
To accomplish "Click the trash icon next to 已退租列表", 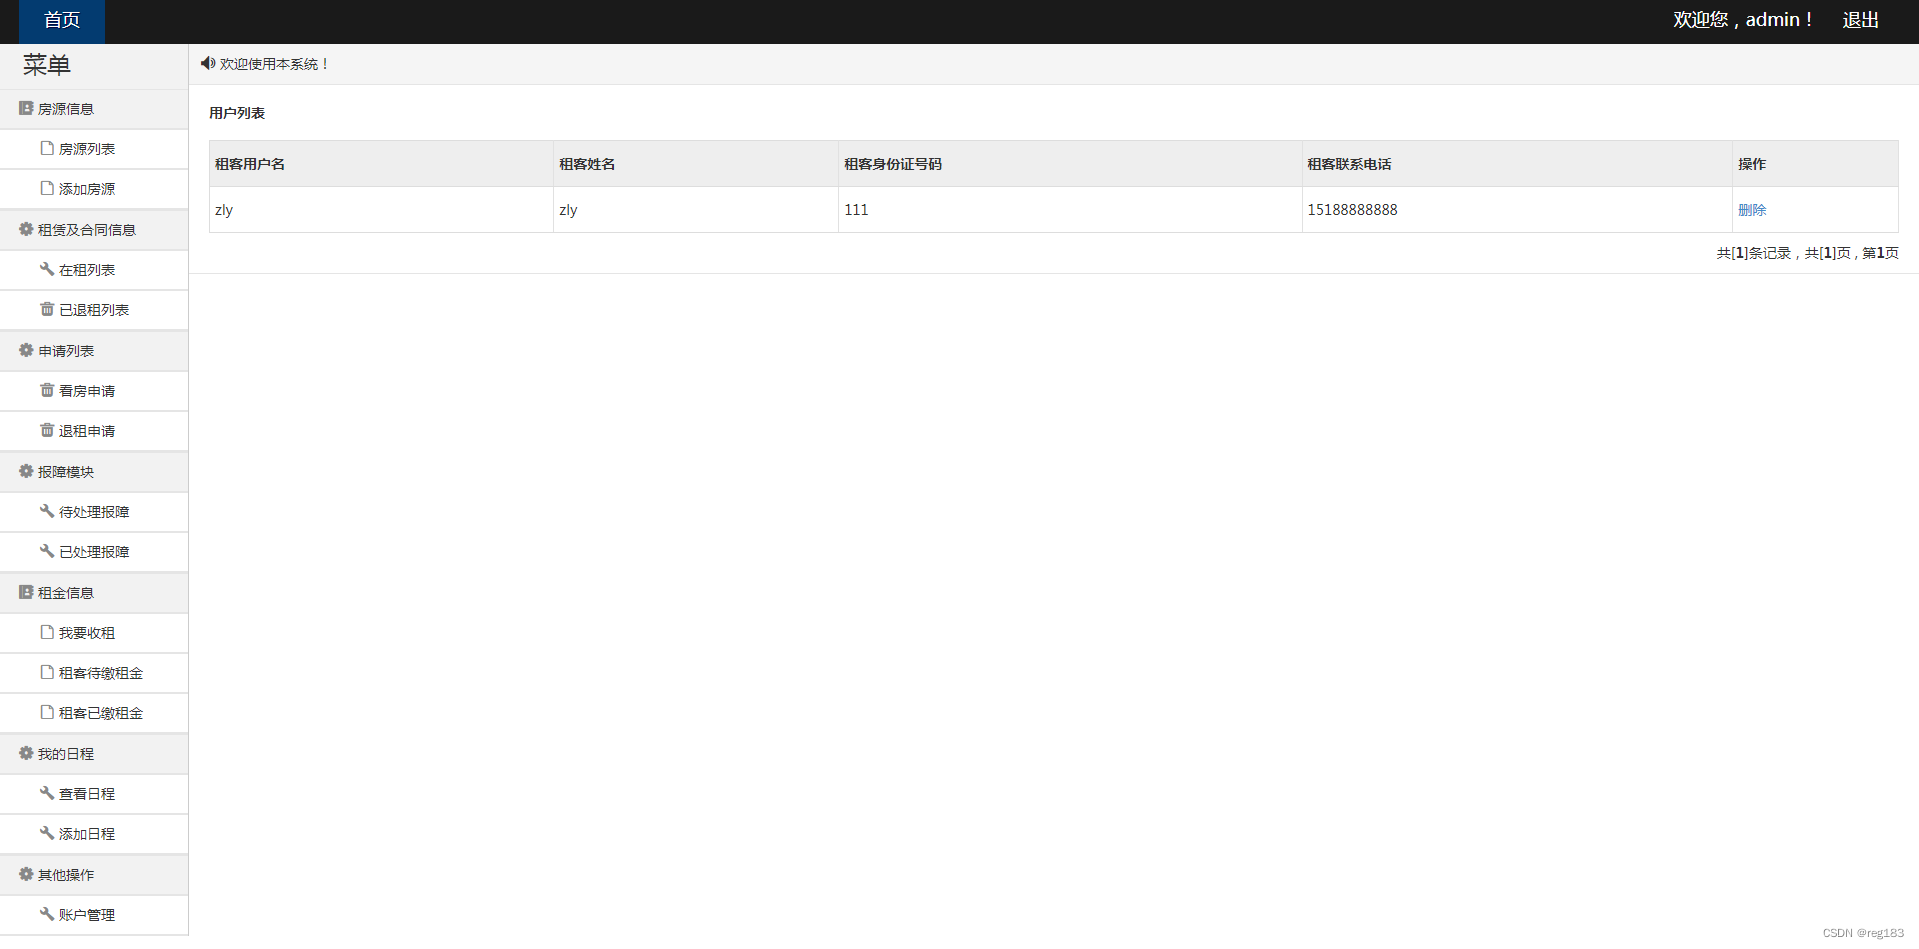I will [47, 309].
